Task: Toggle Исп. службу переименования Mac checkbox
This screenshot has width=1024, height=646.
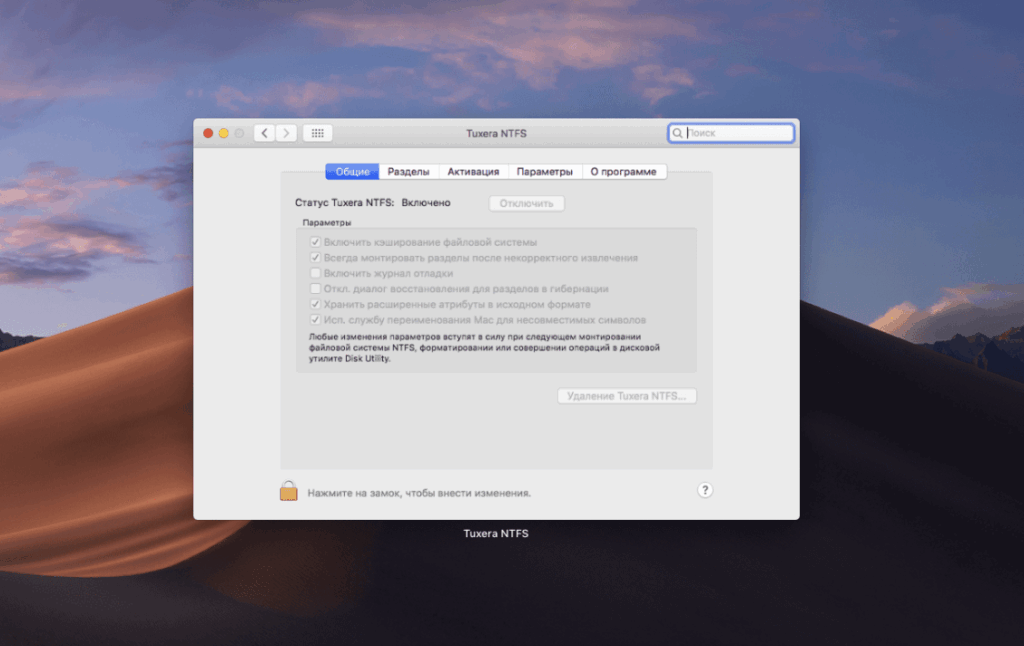Action: click(315, 320)
